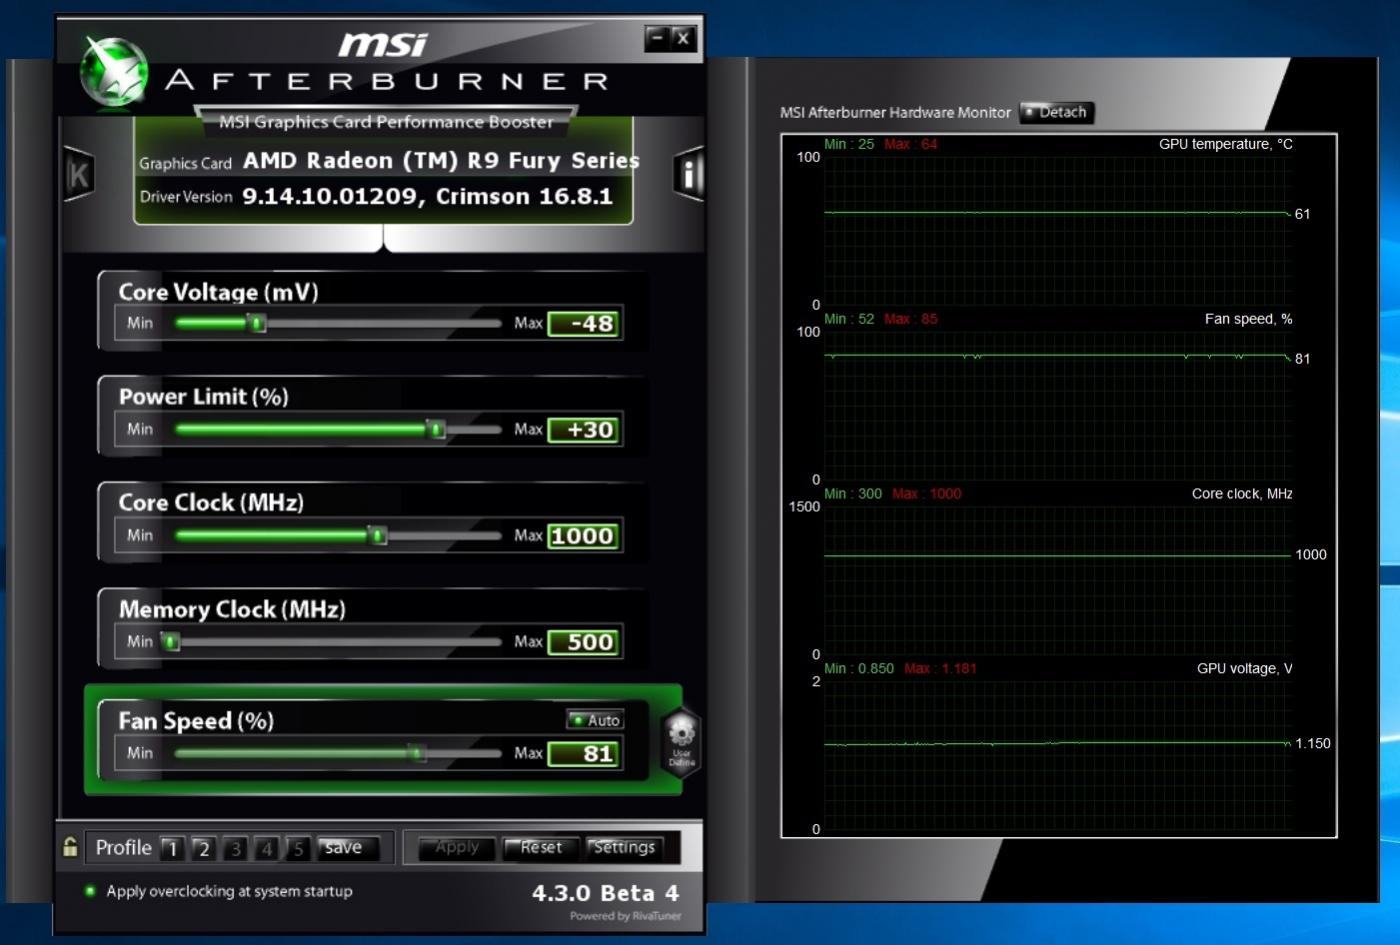The width and height of the screenshot is (1400, 945).
Task: Minimize the Afterburner window
Action: 657,38
